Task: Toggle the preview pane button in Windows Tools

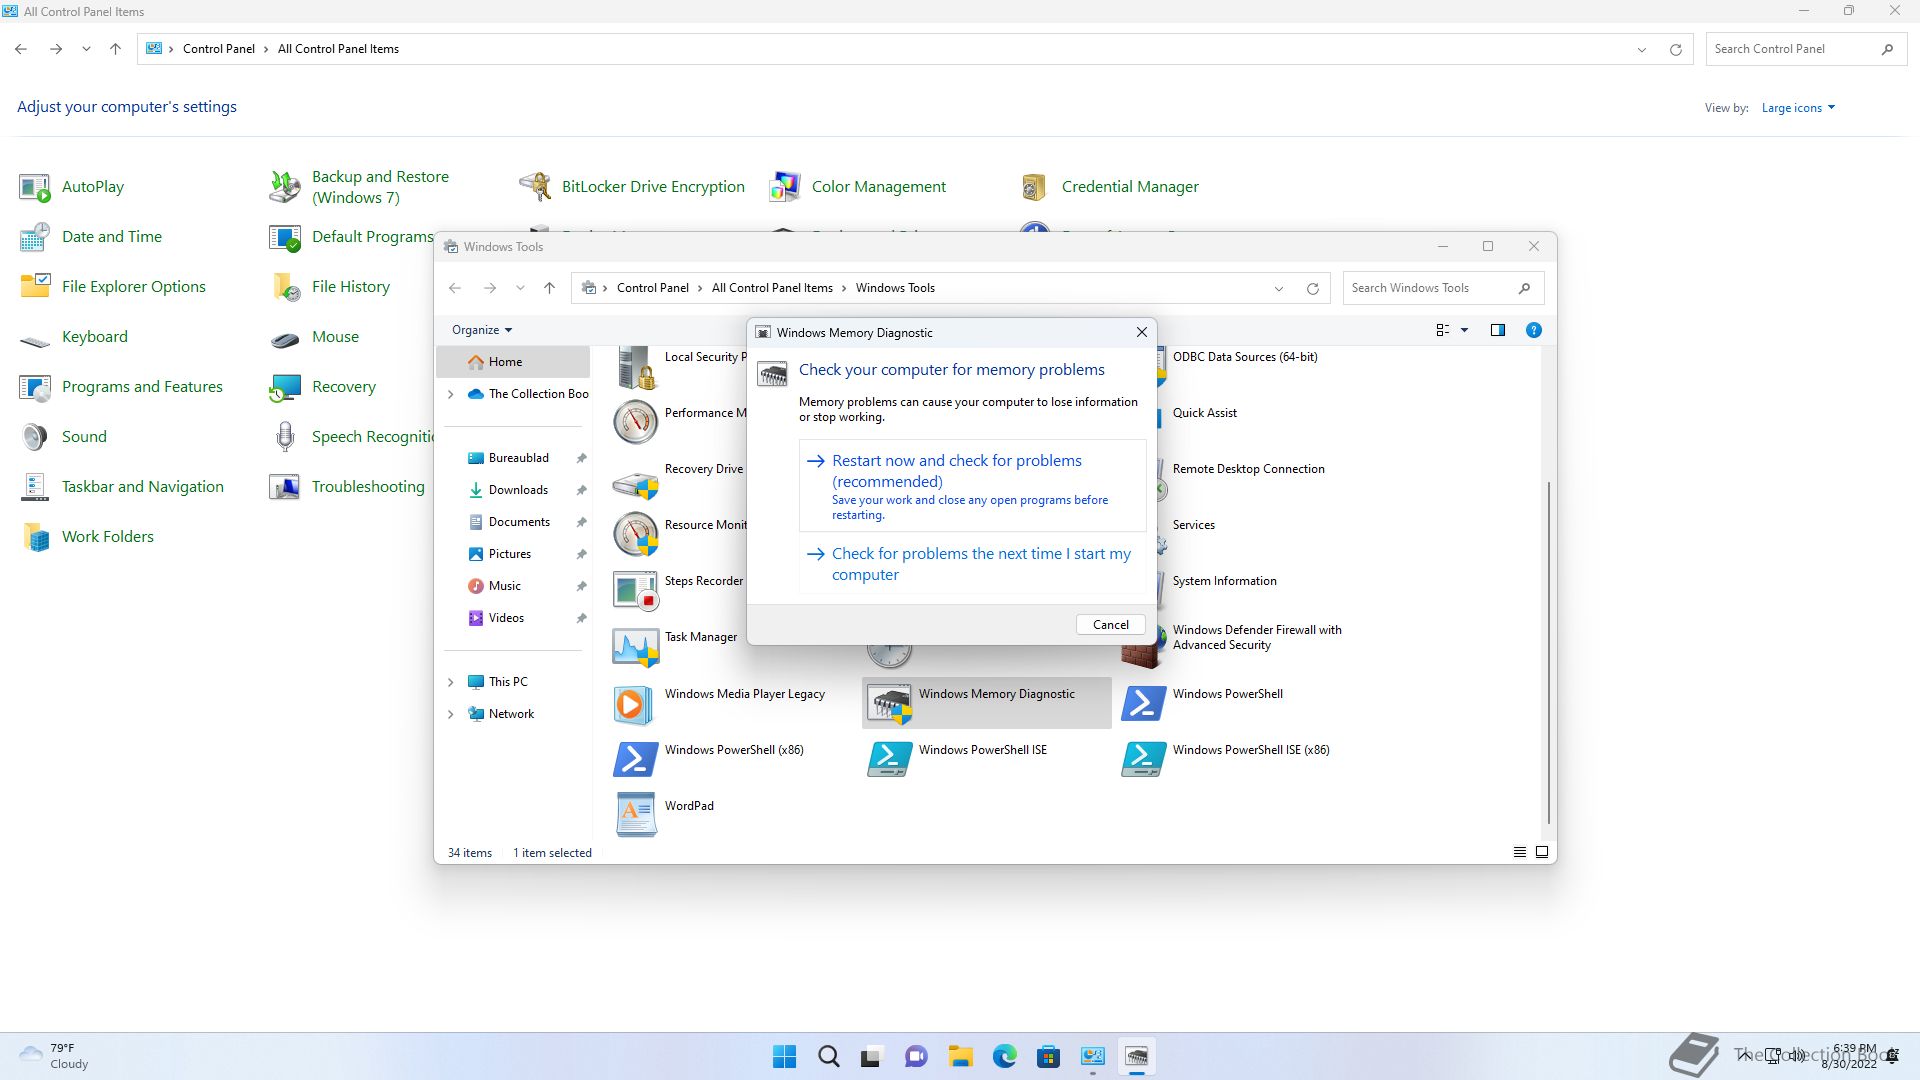Action: [x=1497, y=330]
